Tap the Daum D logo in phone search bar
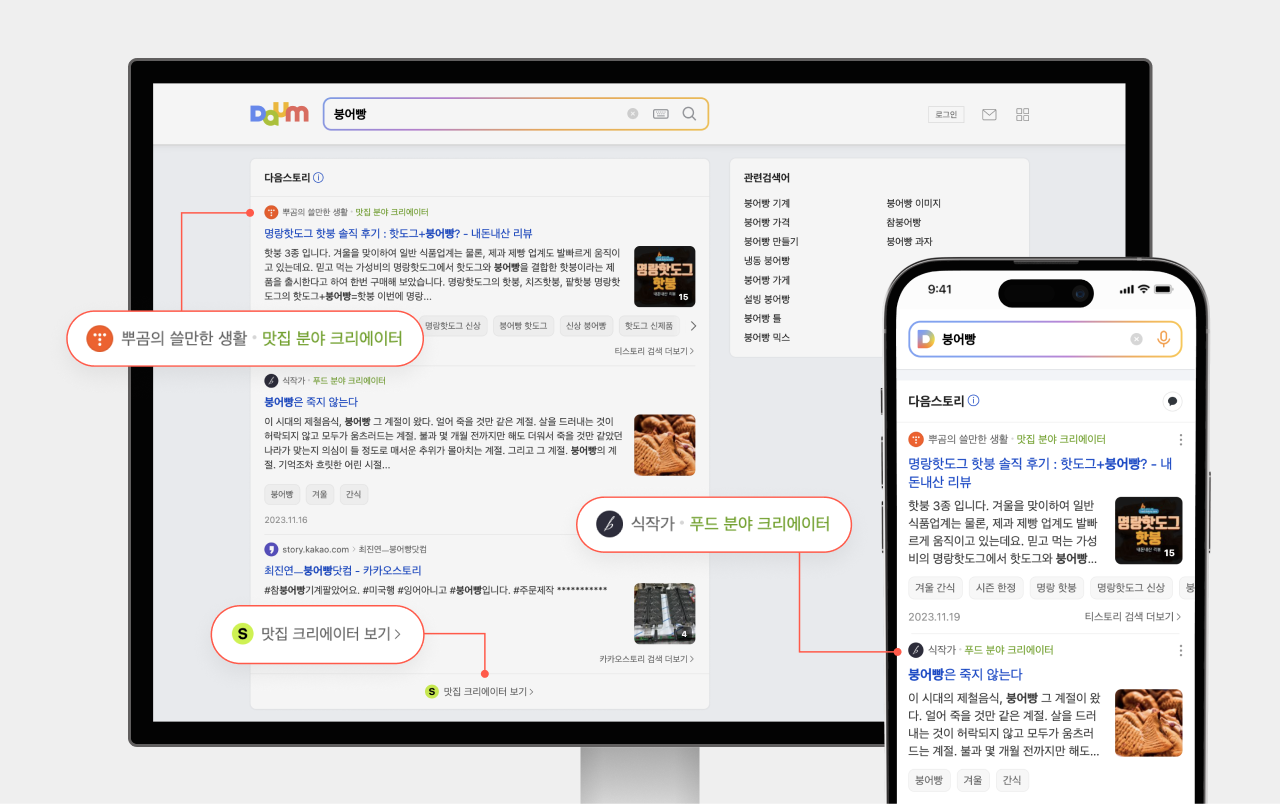Viewport: 1280px width, 804px height. coord(925,339)
